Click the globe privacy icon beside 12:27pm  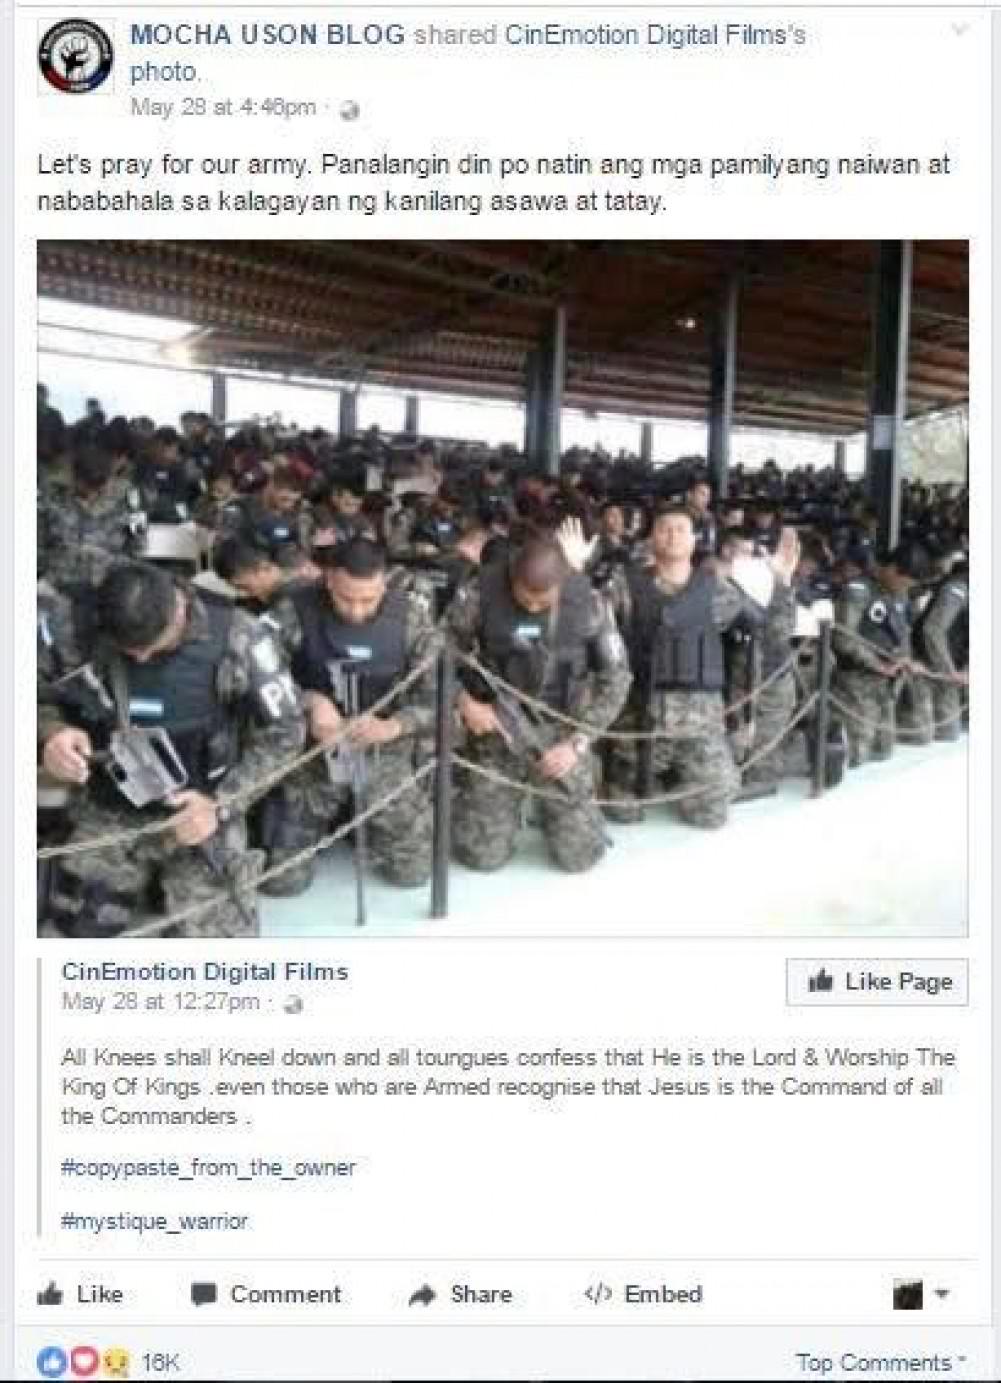point(293,1003)
